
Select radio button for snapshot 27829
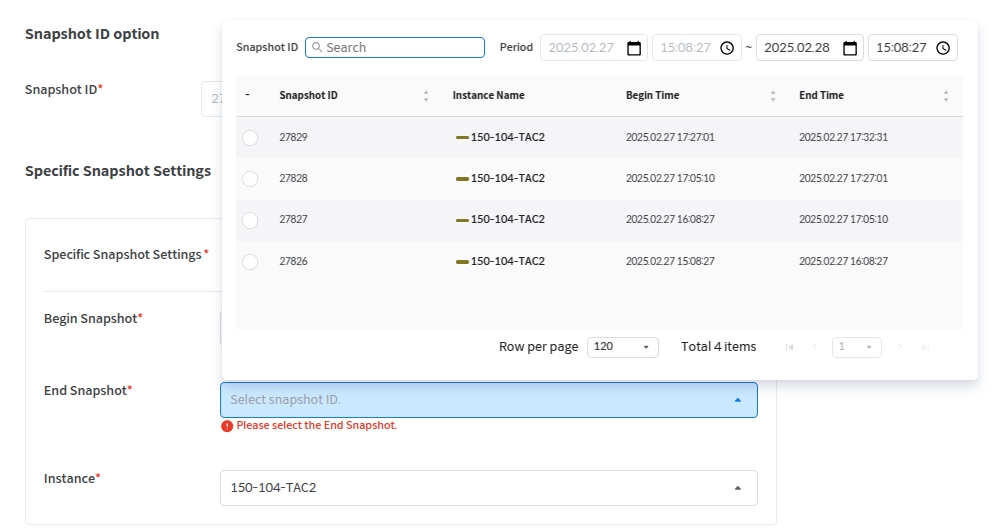click(x=250, y=138)
